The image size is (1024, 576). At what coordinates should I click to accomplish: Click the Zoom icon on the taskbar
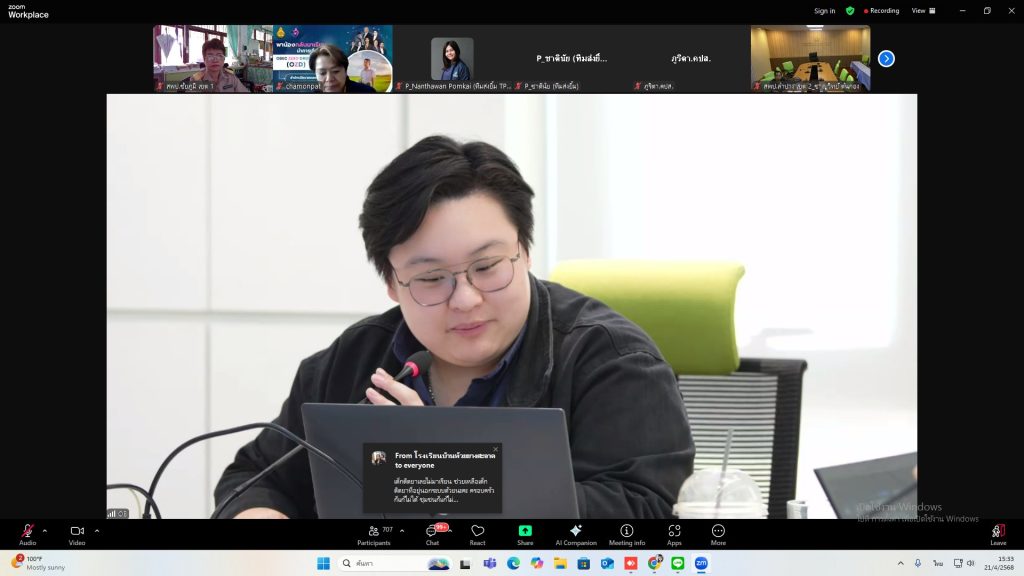(x=701, y=563)
